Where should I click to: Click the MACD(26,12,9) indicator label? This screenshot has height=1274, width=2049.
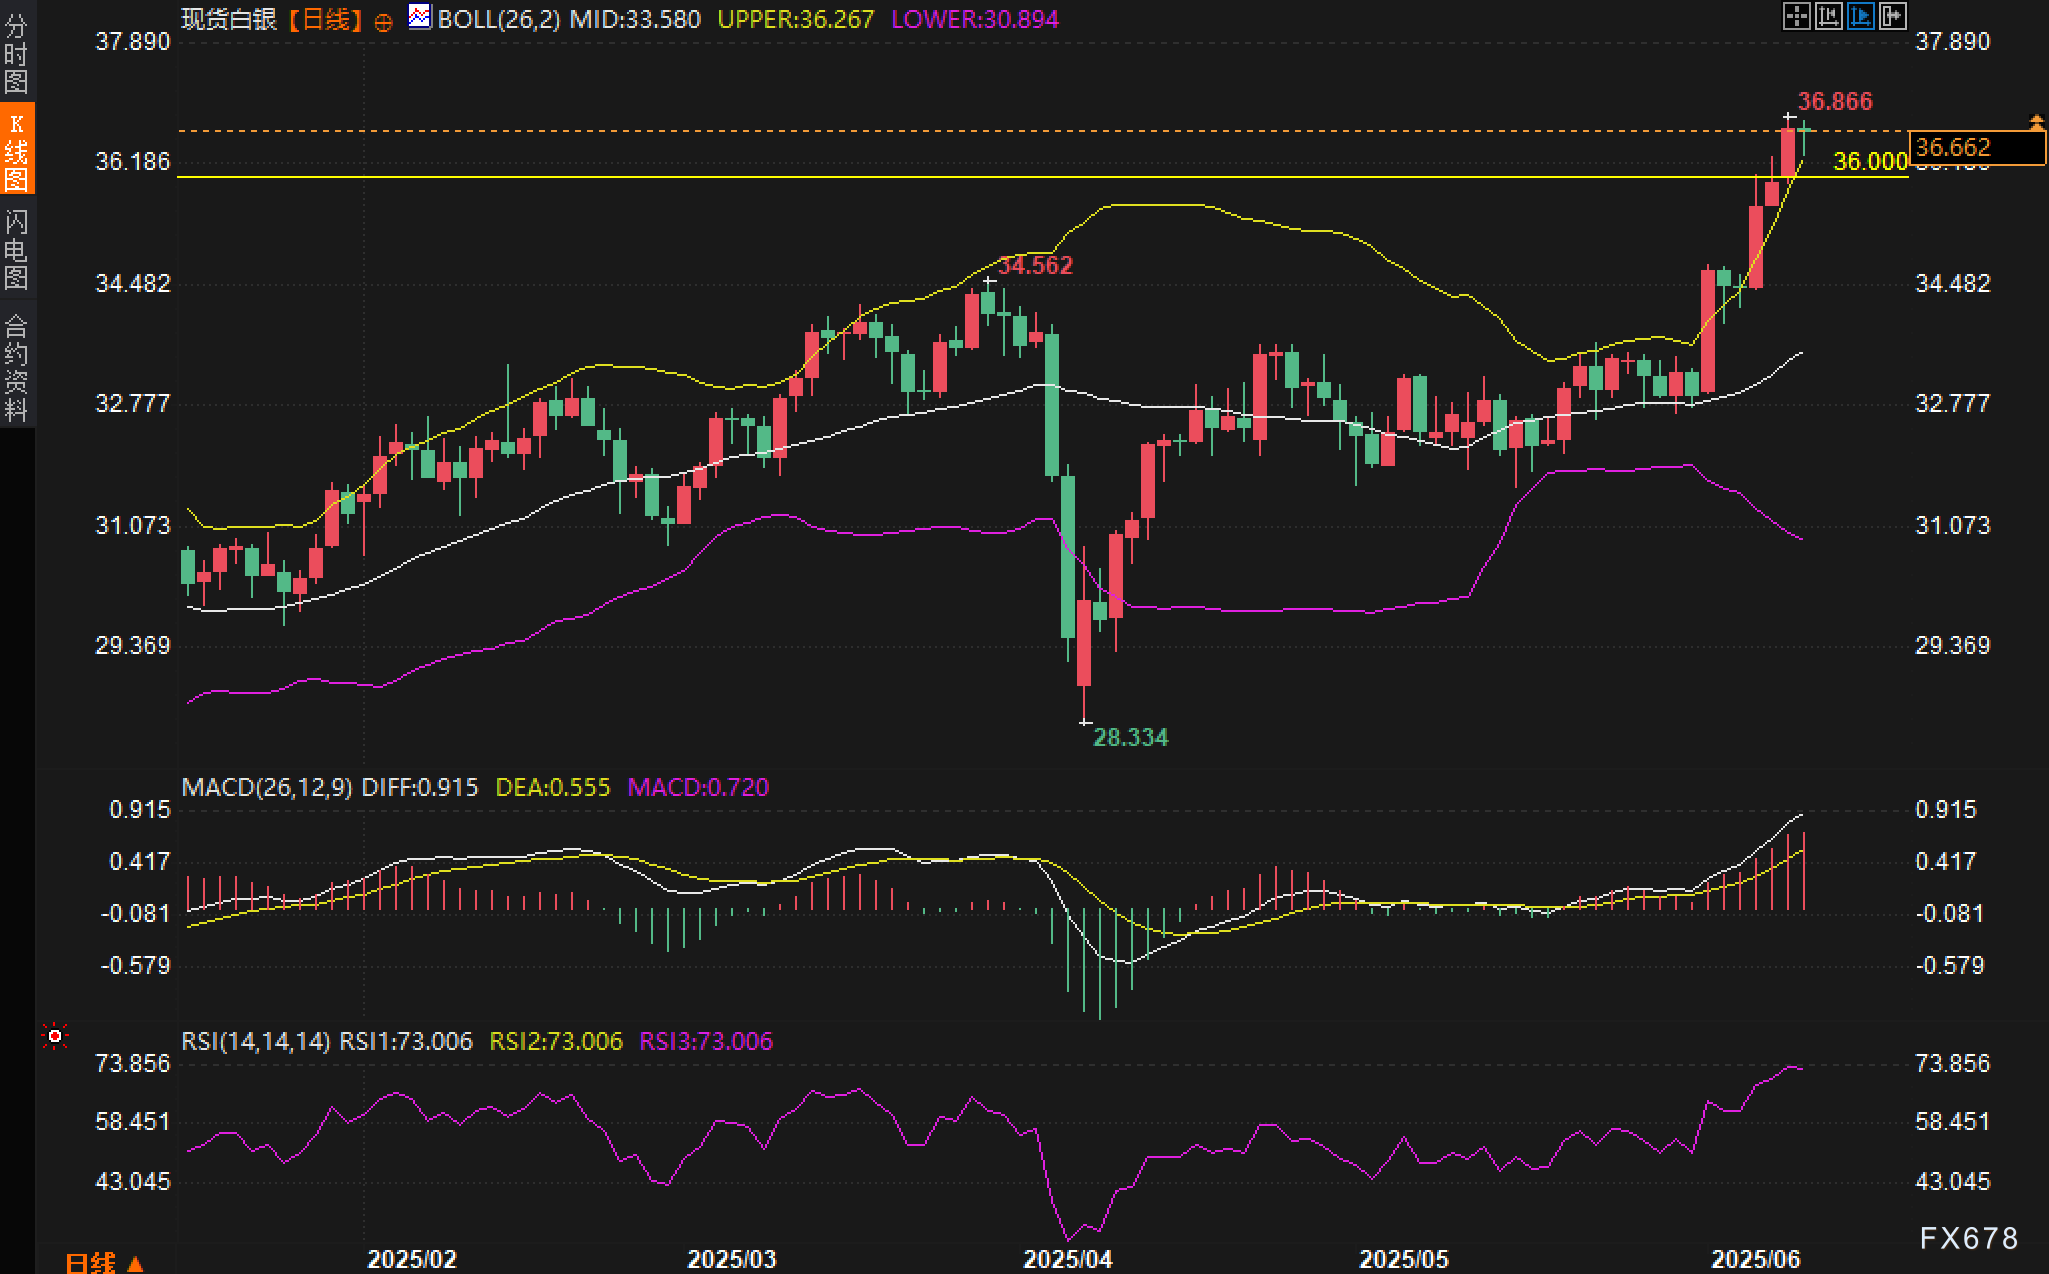point(267,787)
